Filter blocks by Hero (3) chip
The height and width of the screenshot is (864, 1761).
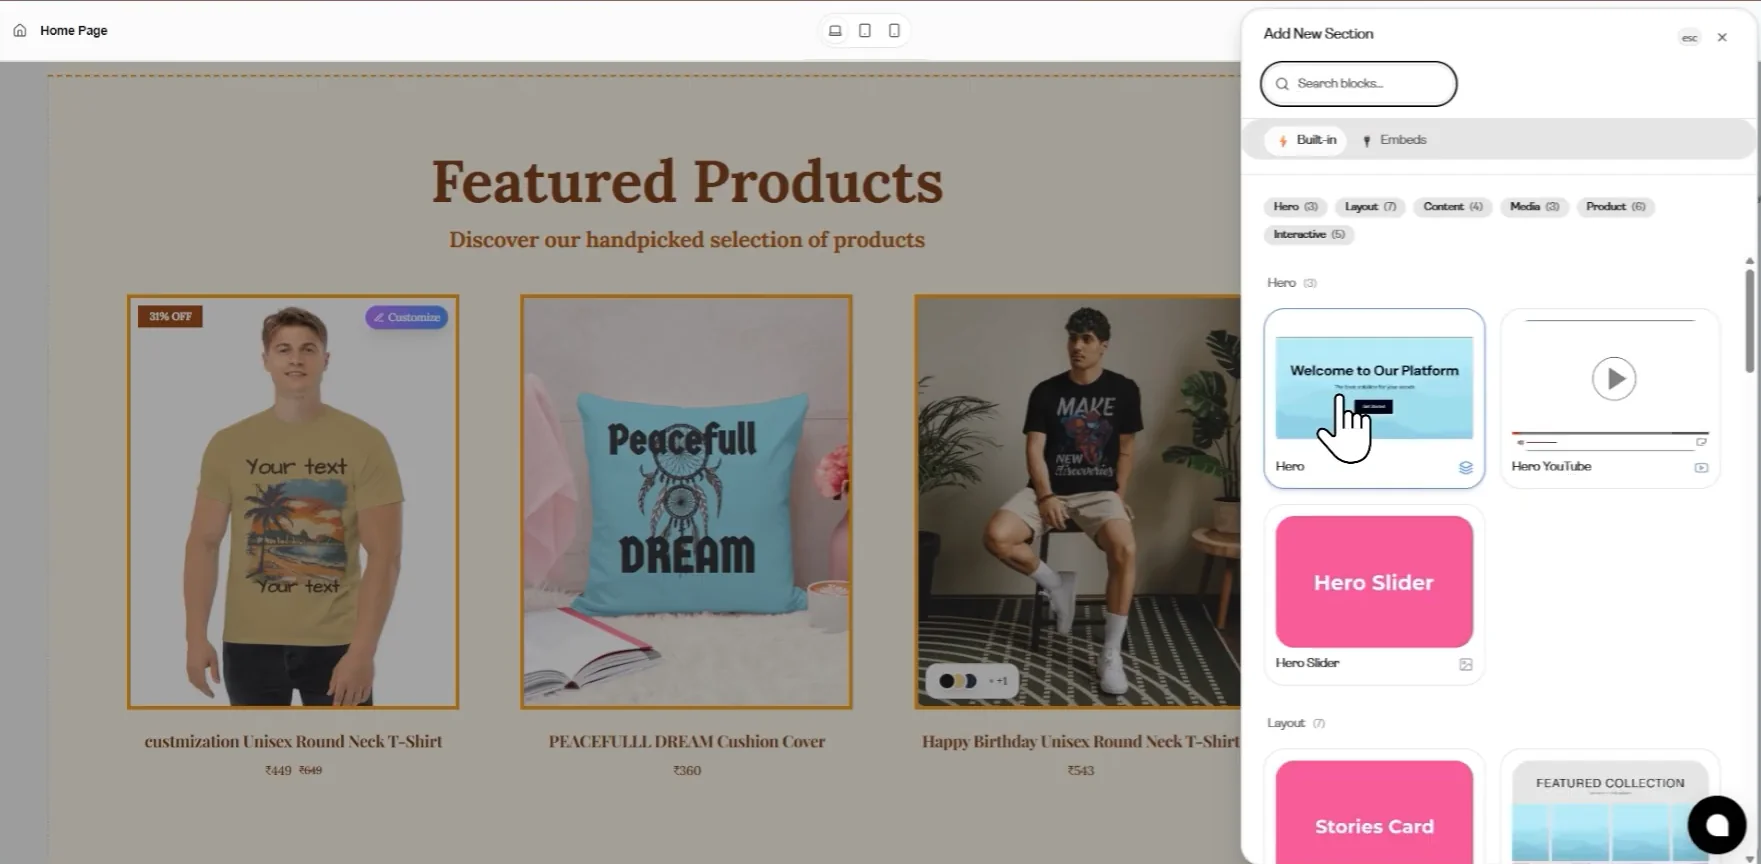click(x=1295, y=207)
